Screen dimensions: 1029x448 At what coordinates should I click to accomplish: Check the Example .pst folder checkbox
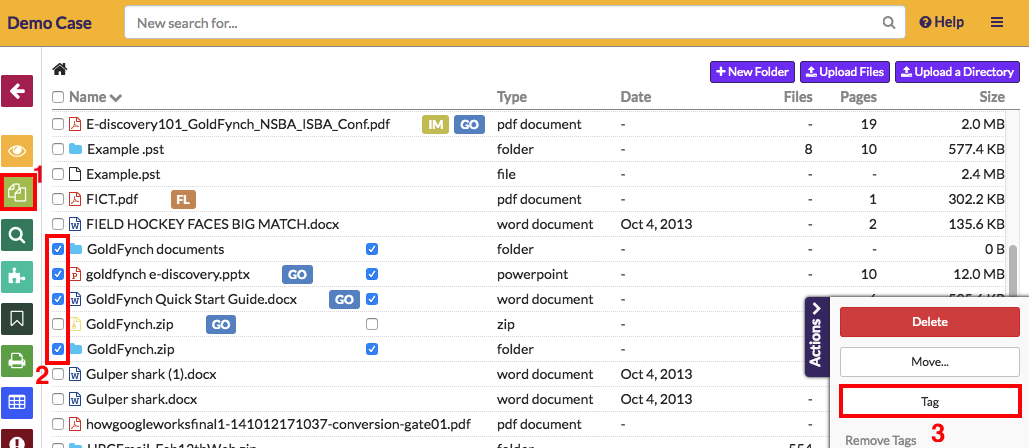point(58,149)
